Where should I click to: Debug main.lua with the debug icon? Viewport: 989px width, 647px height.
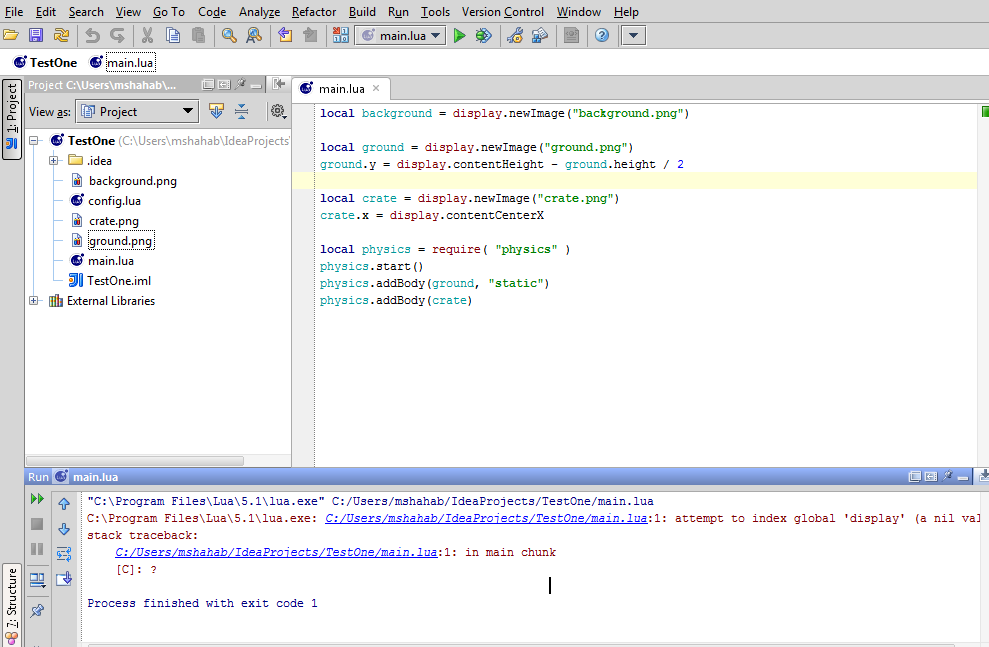tap(483, 35)
